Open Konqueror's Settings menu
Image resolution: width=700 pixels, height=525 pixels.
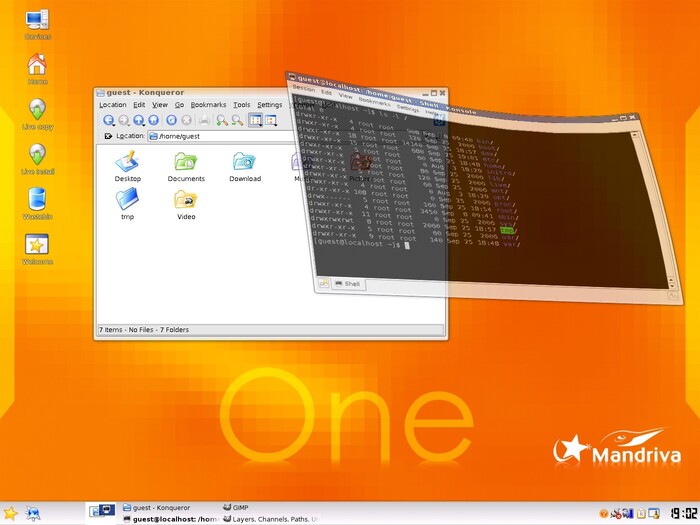(x=269, y=104)
